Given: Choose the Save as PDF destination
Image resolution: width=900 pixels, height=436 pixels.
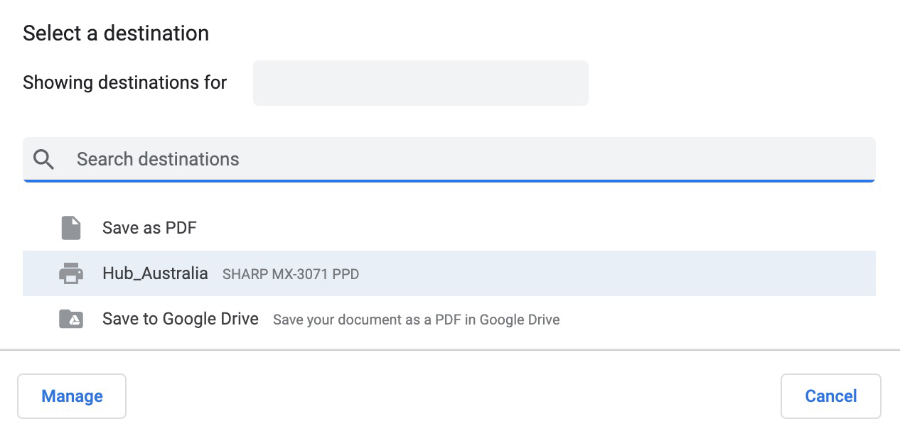Looking at the screenshot, I should [x=149, y=228].
